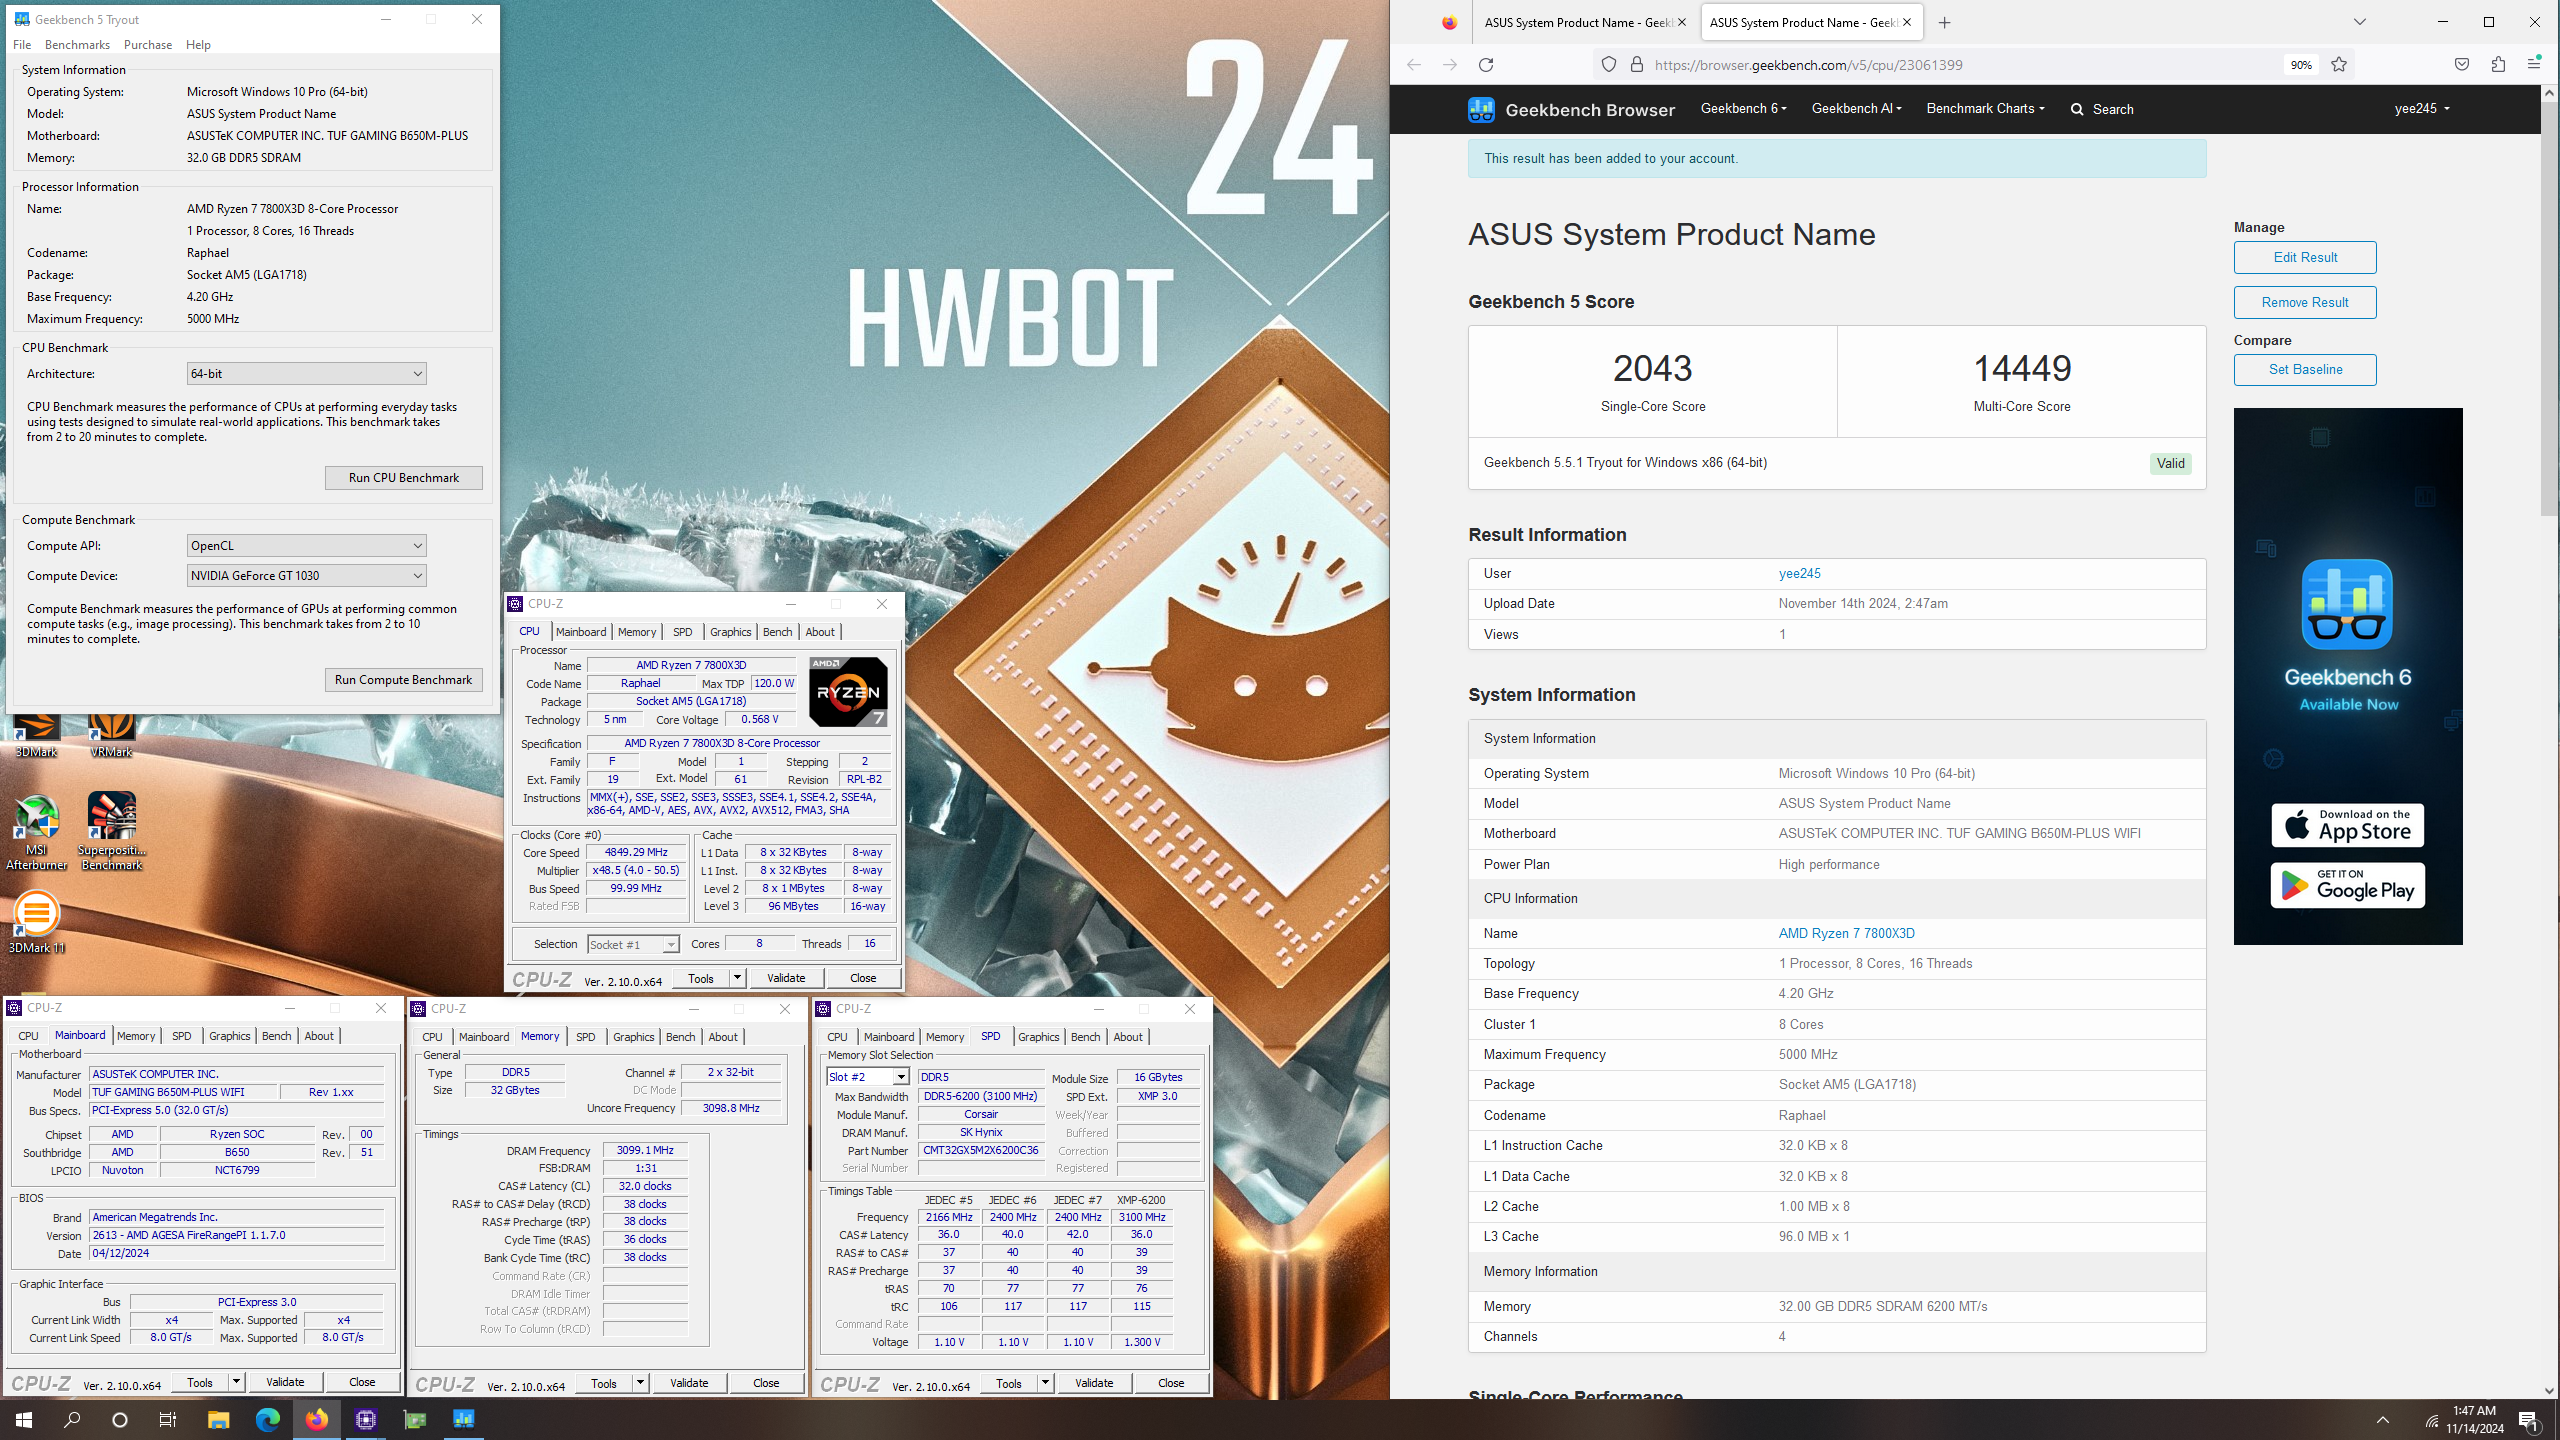Switch to first Firefox tab ASUS System Product
The height and width of the screenshot is (1440, 2560).
1578,22
